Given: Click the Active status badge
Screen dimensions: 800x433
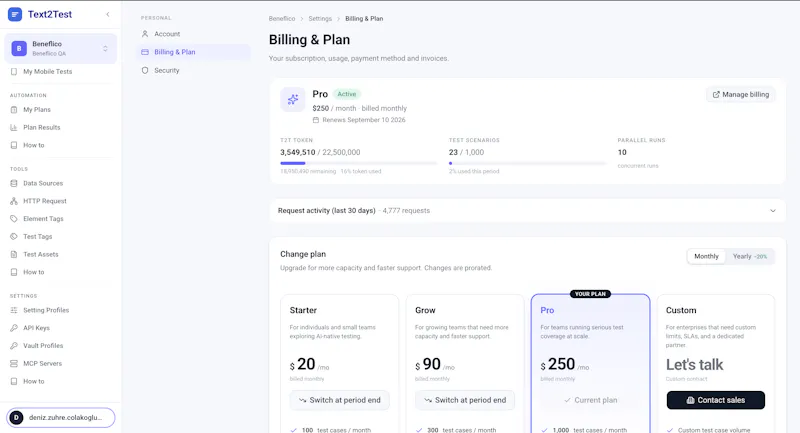Looking at the screenshot, I should click(x=346, y=94).
